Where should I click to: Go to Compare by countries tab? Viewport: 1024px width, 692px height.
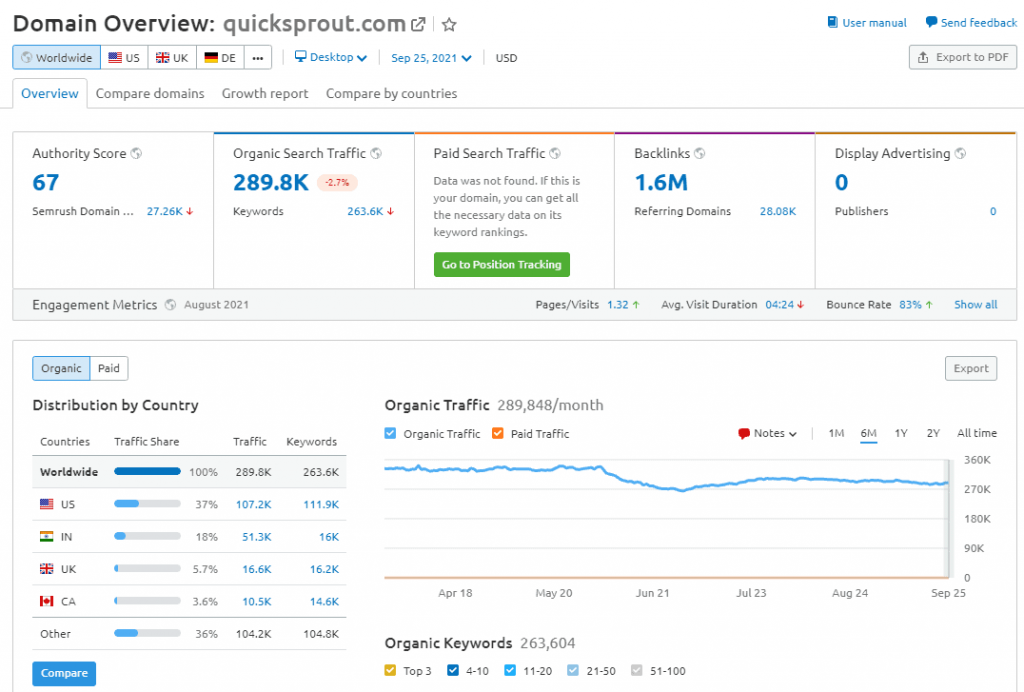point(392,93)
